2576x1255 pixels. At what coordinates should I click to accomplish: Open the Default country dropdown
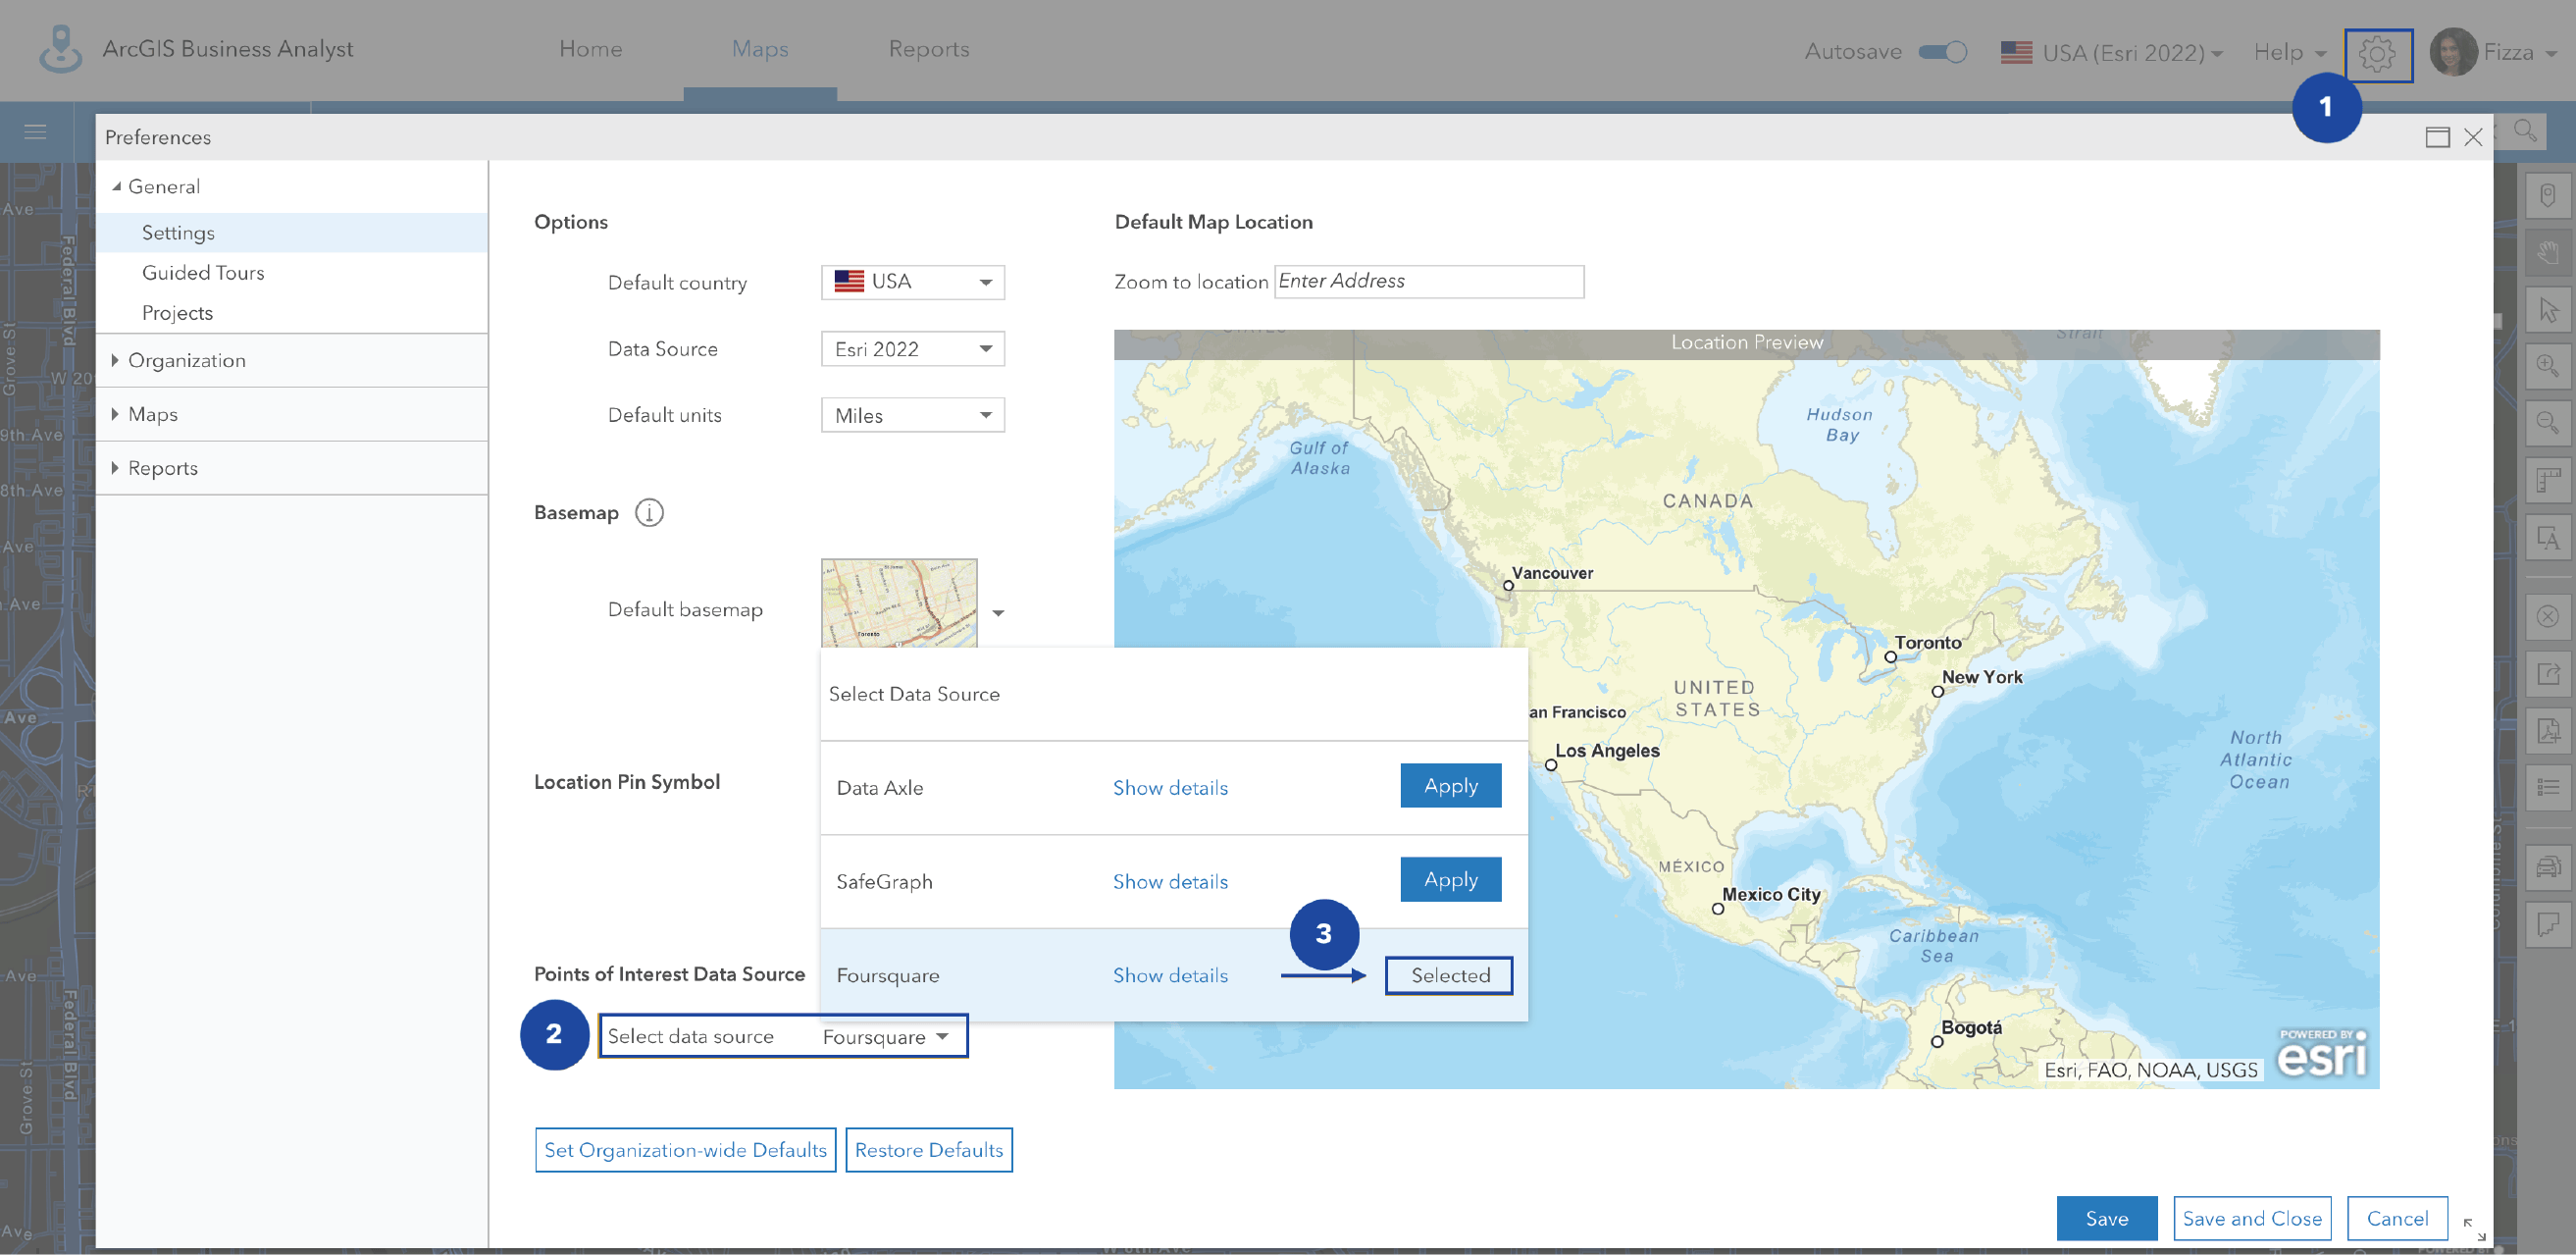912,282
